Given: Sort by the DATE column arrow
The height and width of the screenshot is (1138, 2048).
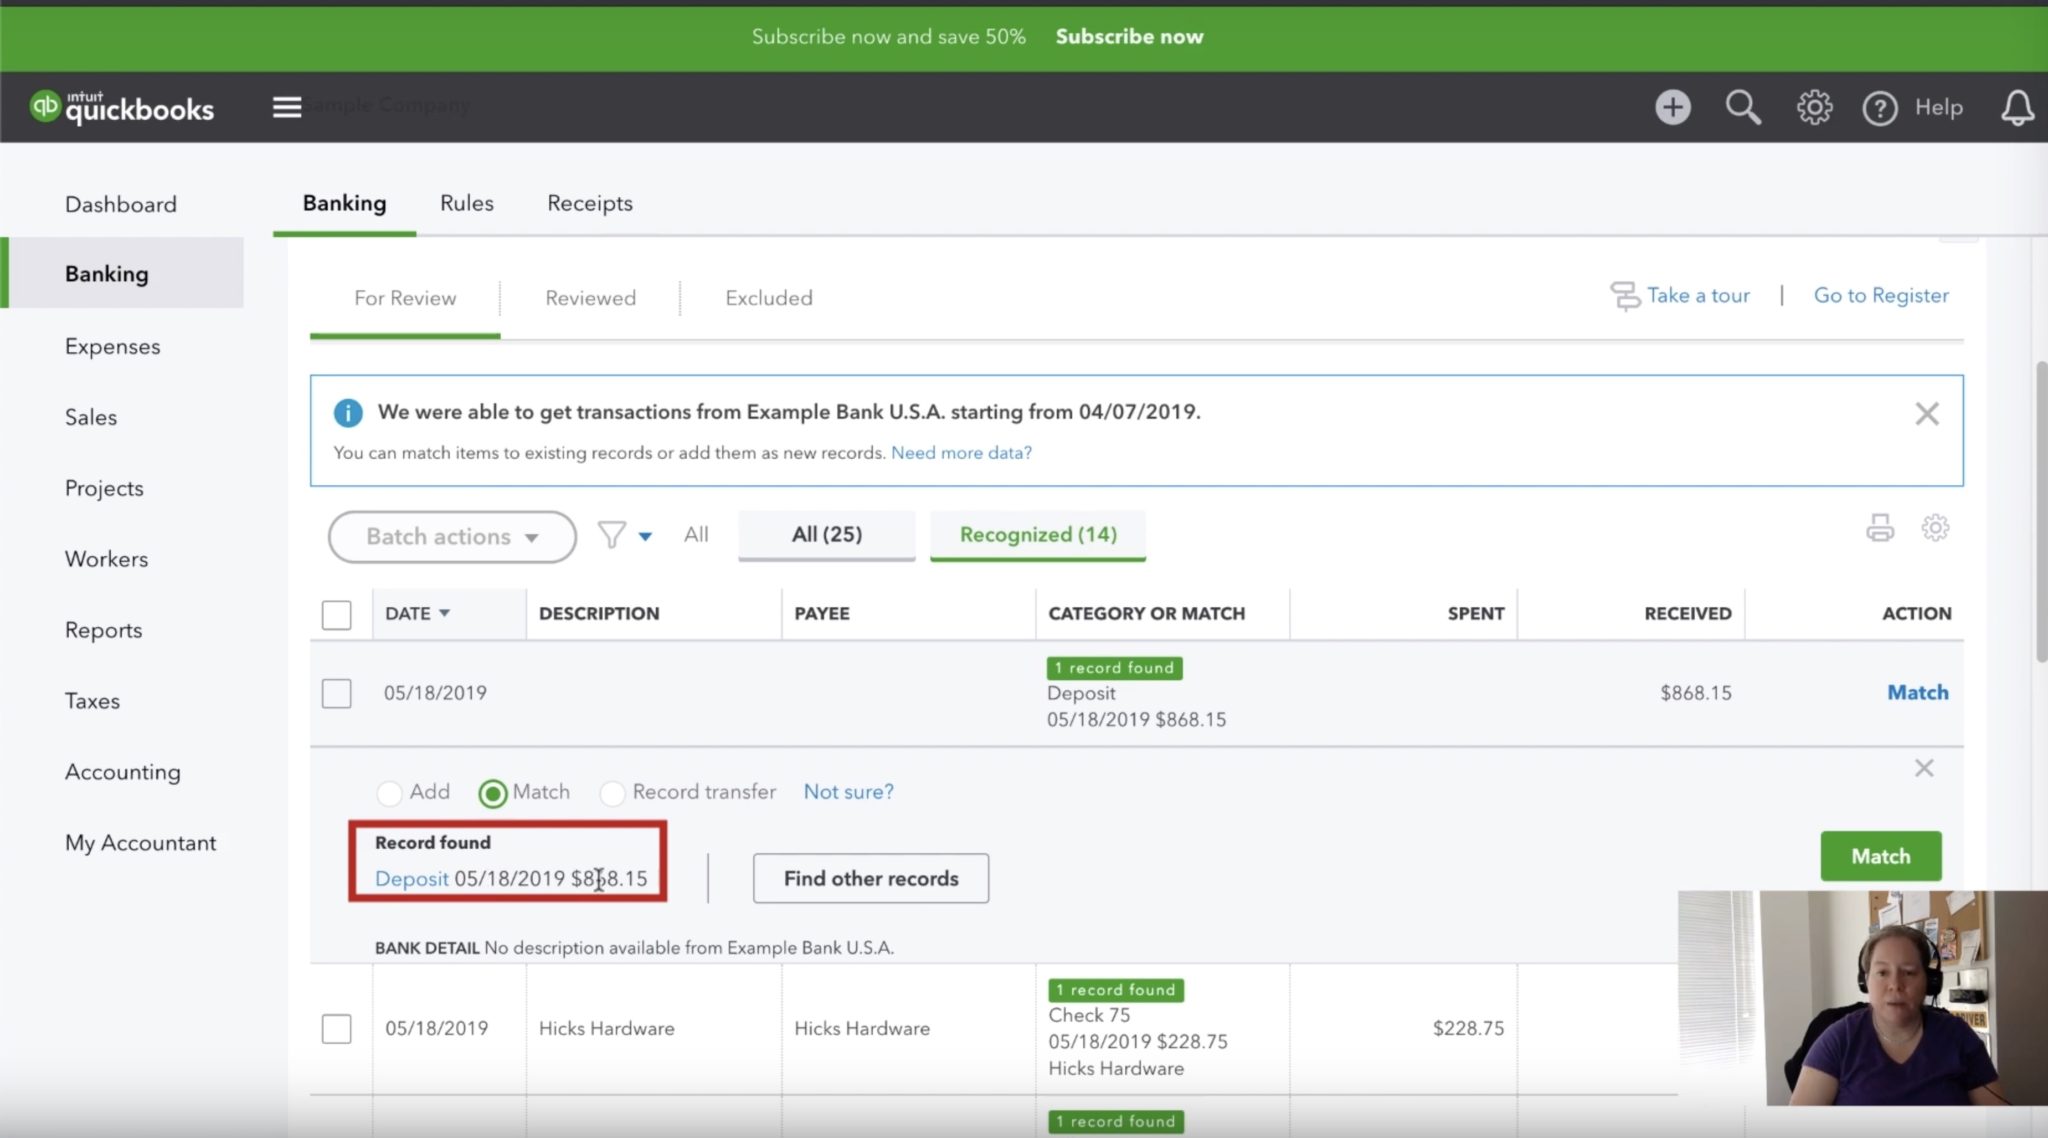Looking at the screenshot, I should pos(444,613).
